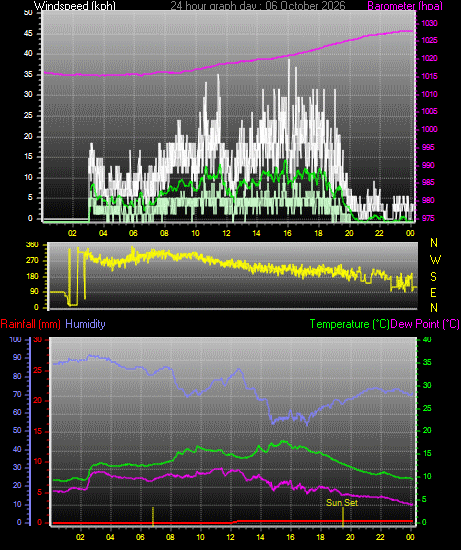Select the yellow sunrise marker line near 07
This screenshot has width=461, height=550.
(x=153, y=517)
